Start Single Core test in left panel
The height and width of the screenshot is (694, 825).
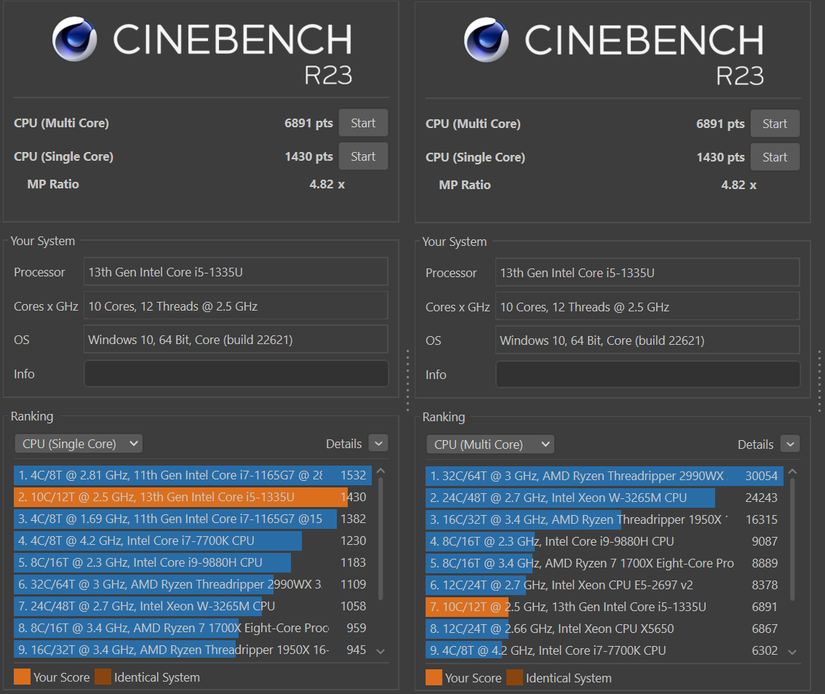coord(363,156)
